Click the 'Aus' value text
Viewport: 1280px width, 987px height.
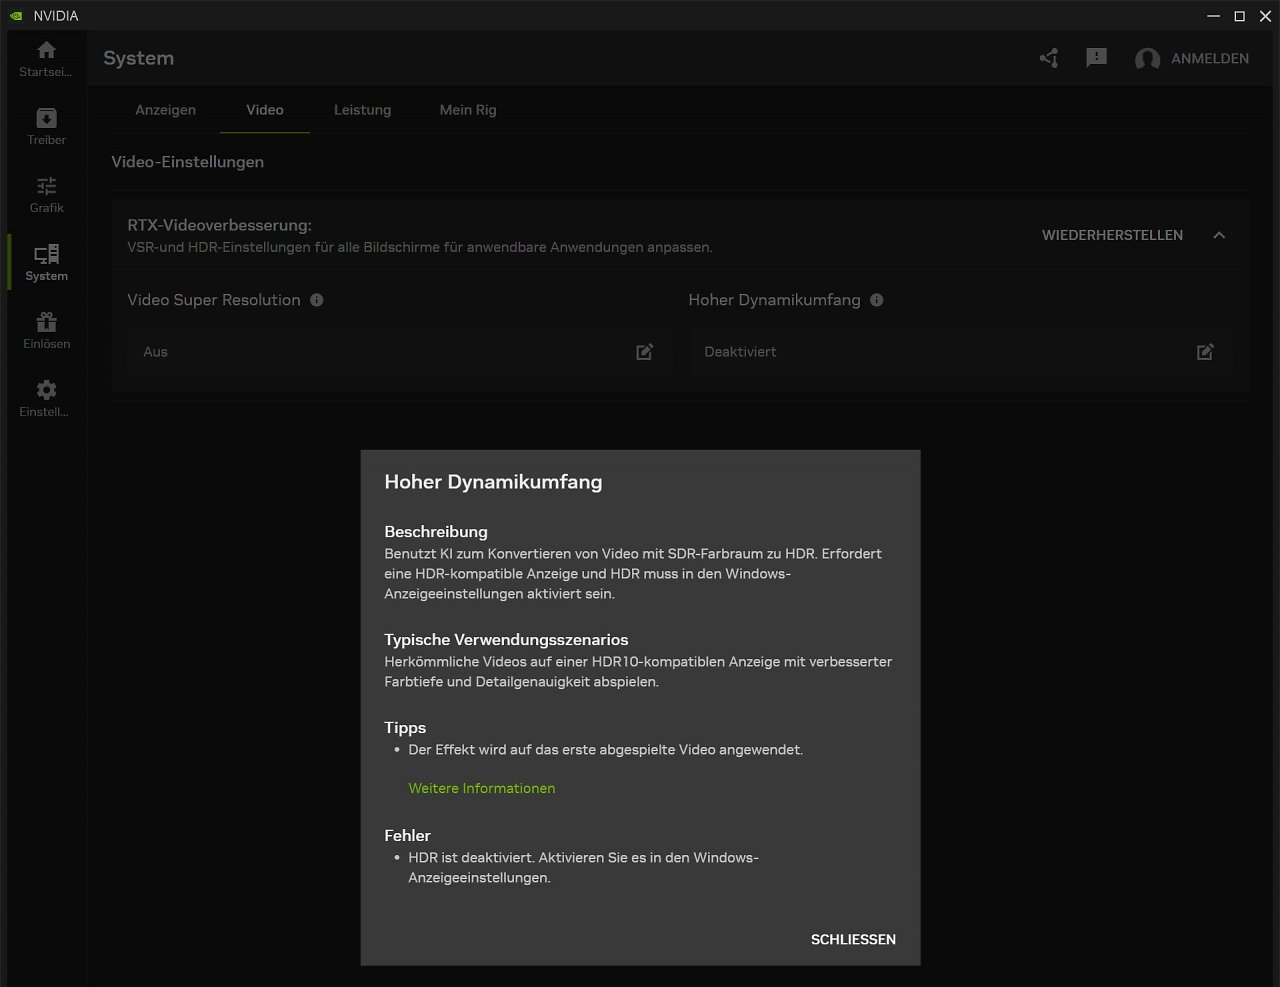(x=156, y=352)
